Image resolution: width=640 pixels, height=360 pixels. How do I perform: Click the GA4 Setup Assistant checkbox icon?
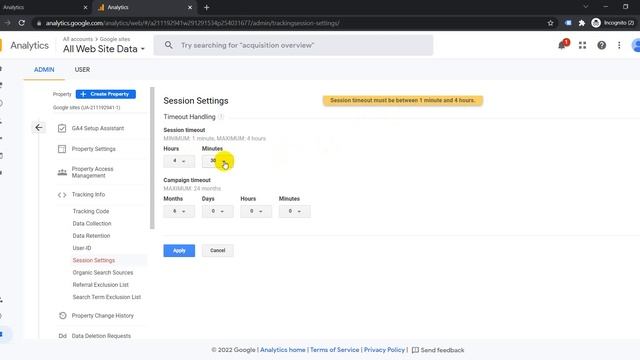(62, 128)
